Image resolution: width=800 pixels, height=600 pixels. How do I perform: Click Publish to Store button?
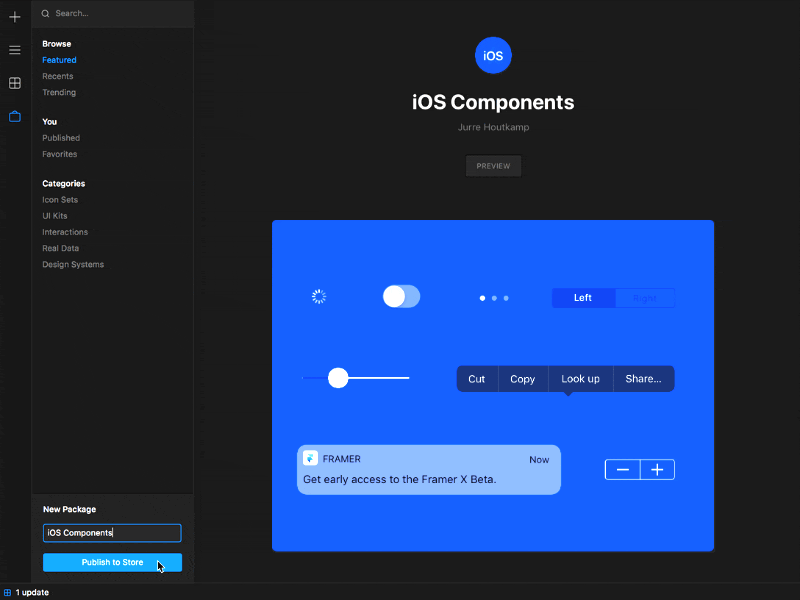(x=112, y=562)
